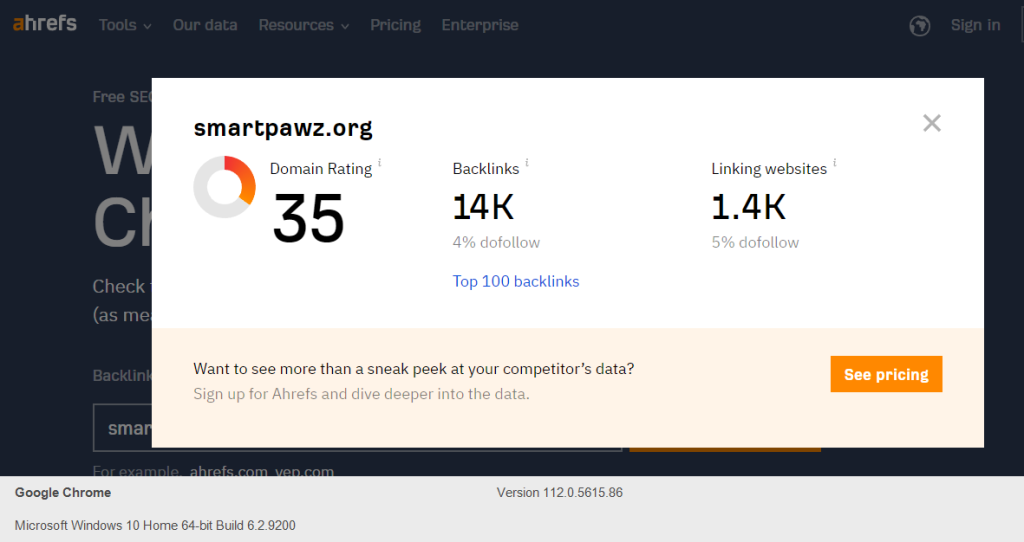Screen dimensions: 1024x542
Task: Click the Backlinks info icon
Action: point(527,163)
